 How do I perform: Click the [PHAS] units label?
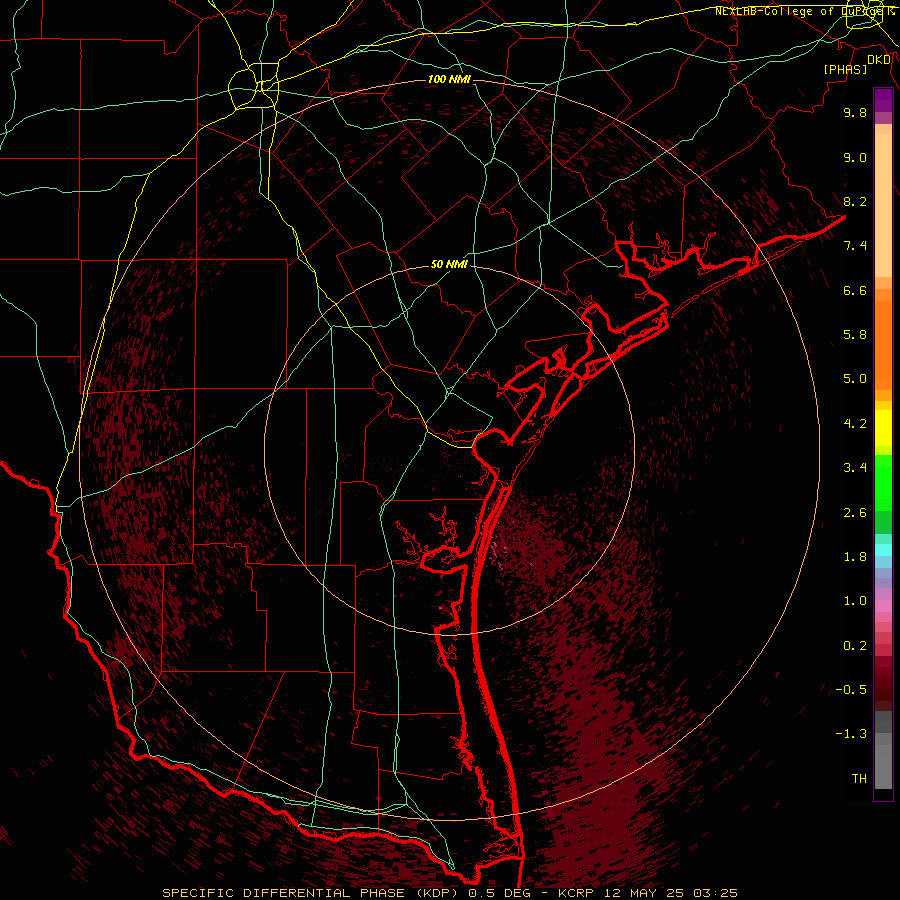[x=845, y=70]
